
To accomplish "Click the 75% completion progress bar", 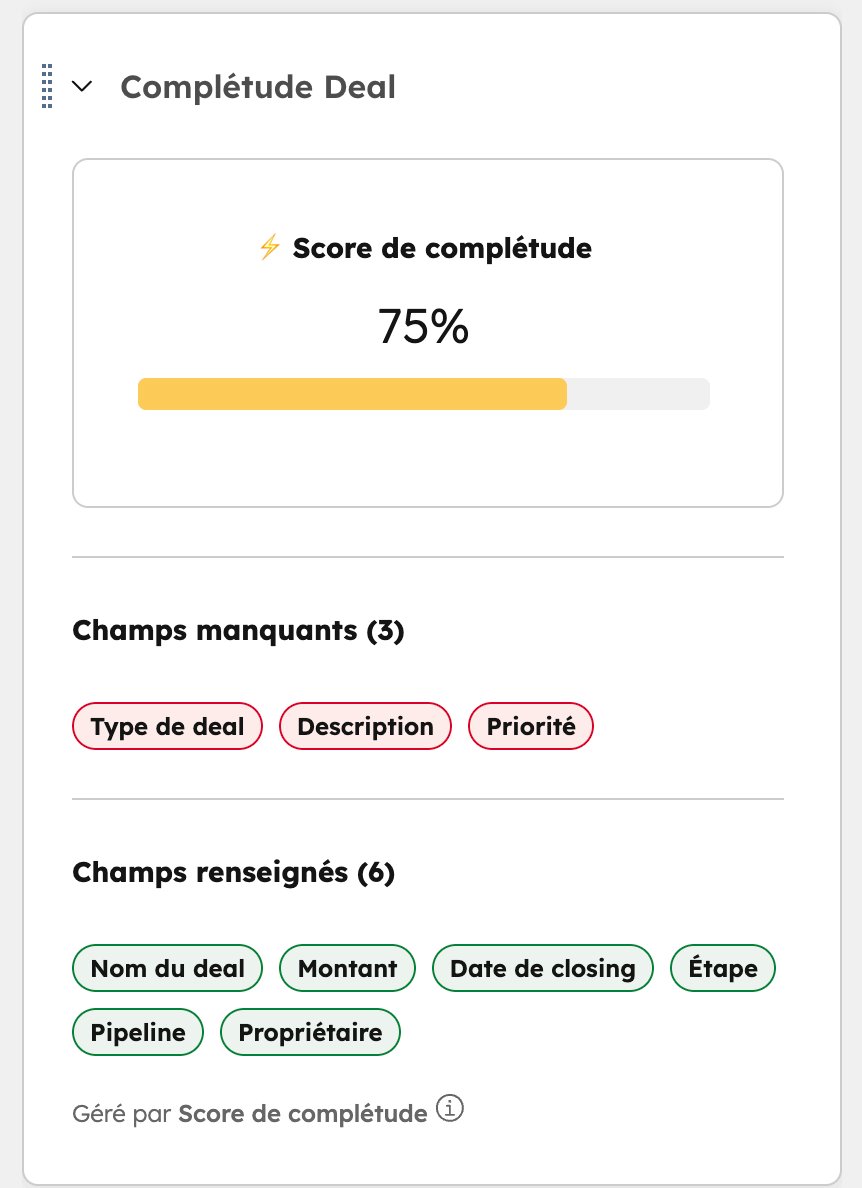I will click(423, 394).
